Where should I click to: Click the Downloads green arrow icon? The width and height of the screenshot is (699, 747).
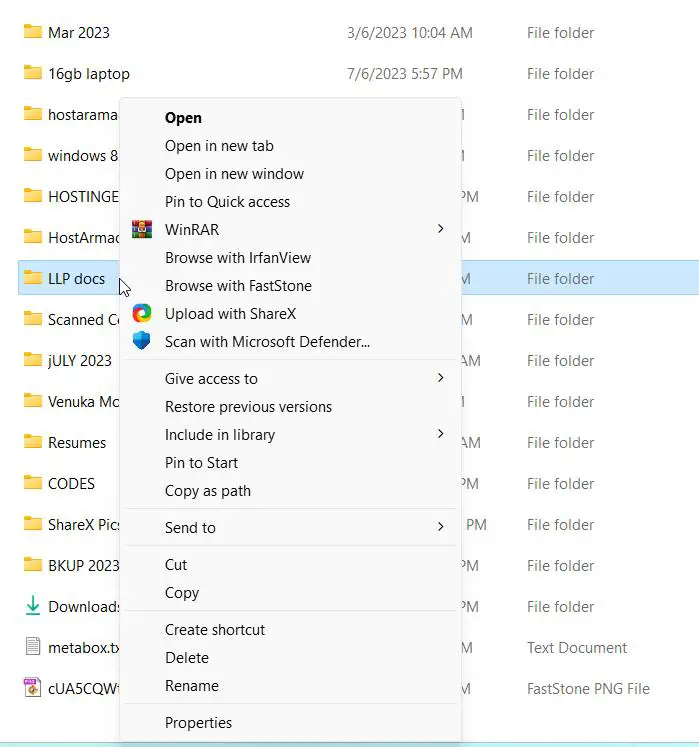(x=33, y=606)
